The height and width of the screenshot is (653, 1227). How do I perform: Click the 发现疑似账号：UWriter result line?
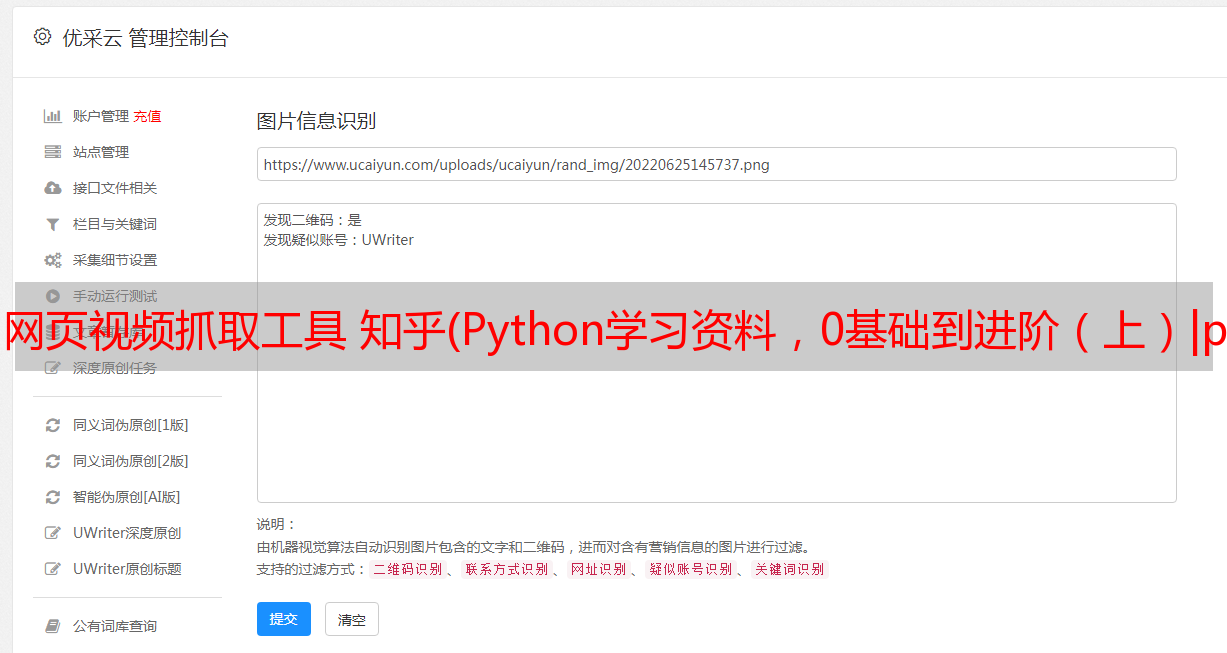[x=338, y=240]
